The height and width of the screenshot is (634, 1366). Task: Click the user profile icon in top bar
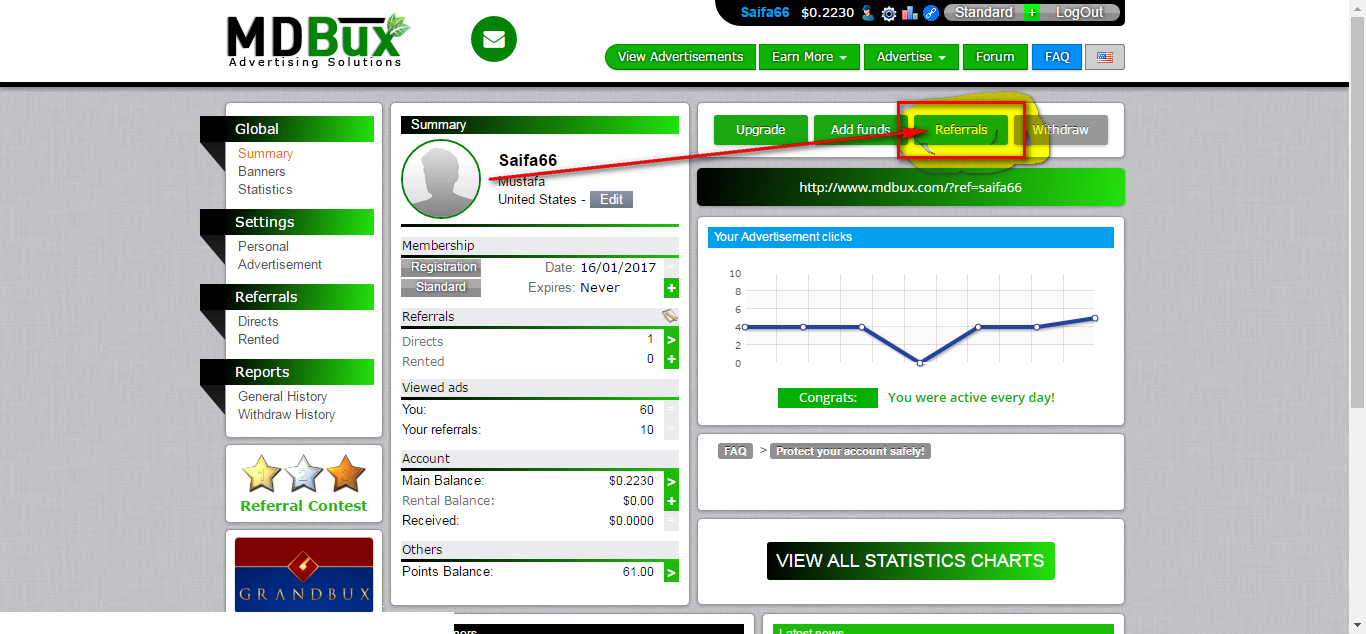867,13
